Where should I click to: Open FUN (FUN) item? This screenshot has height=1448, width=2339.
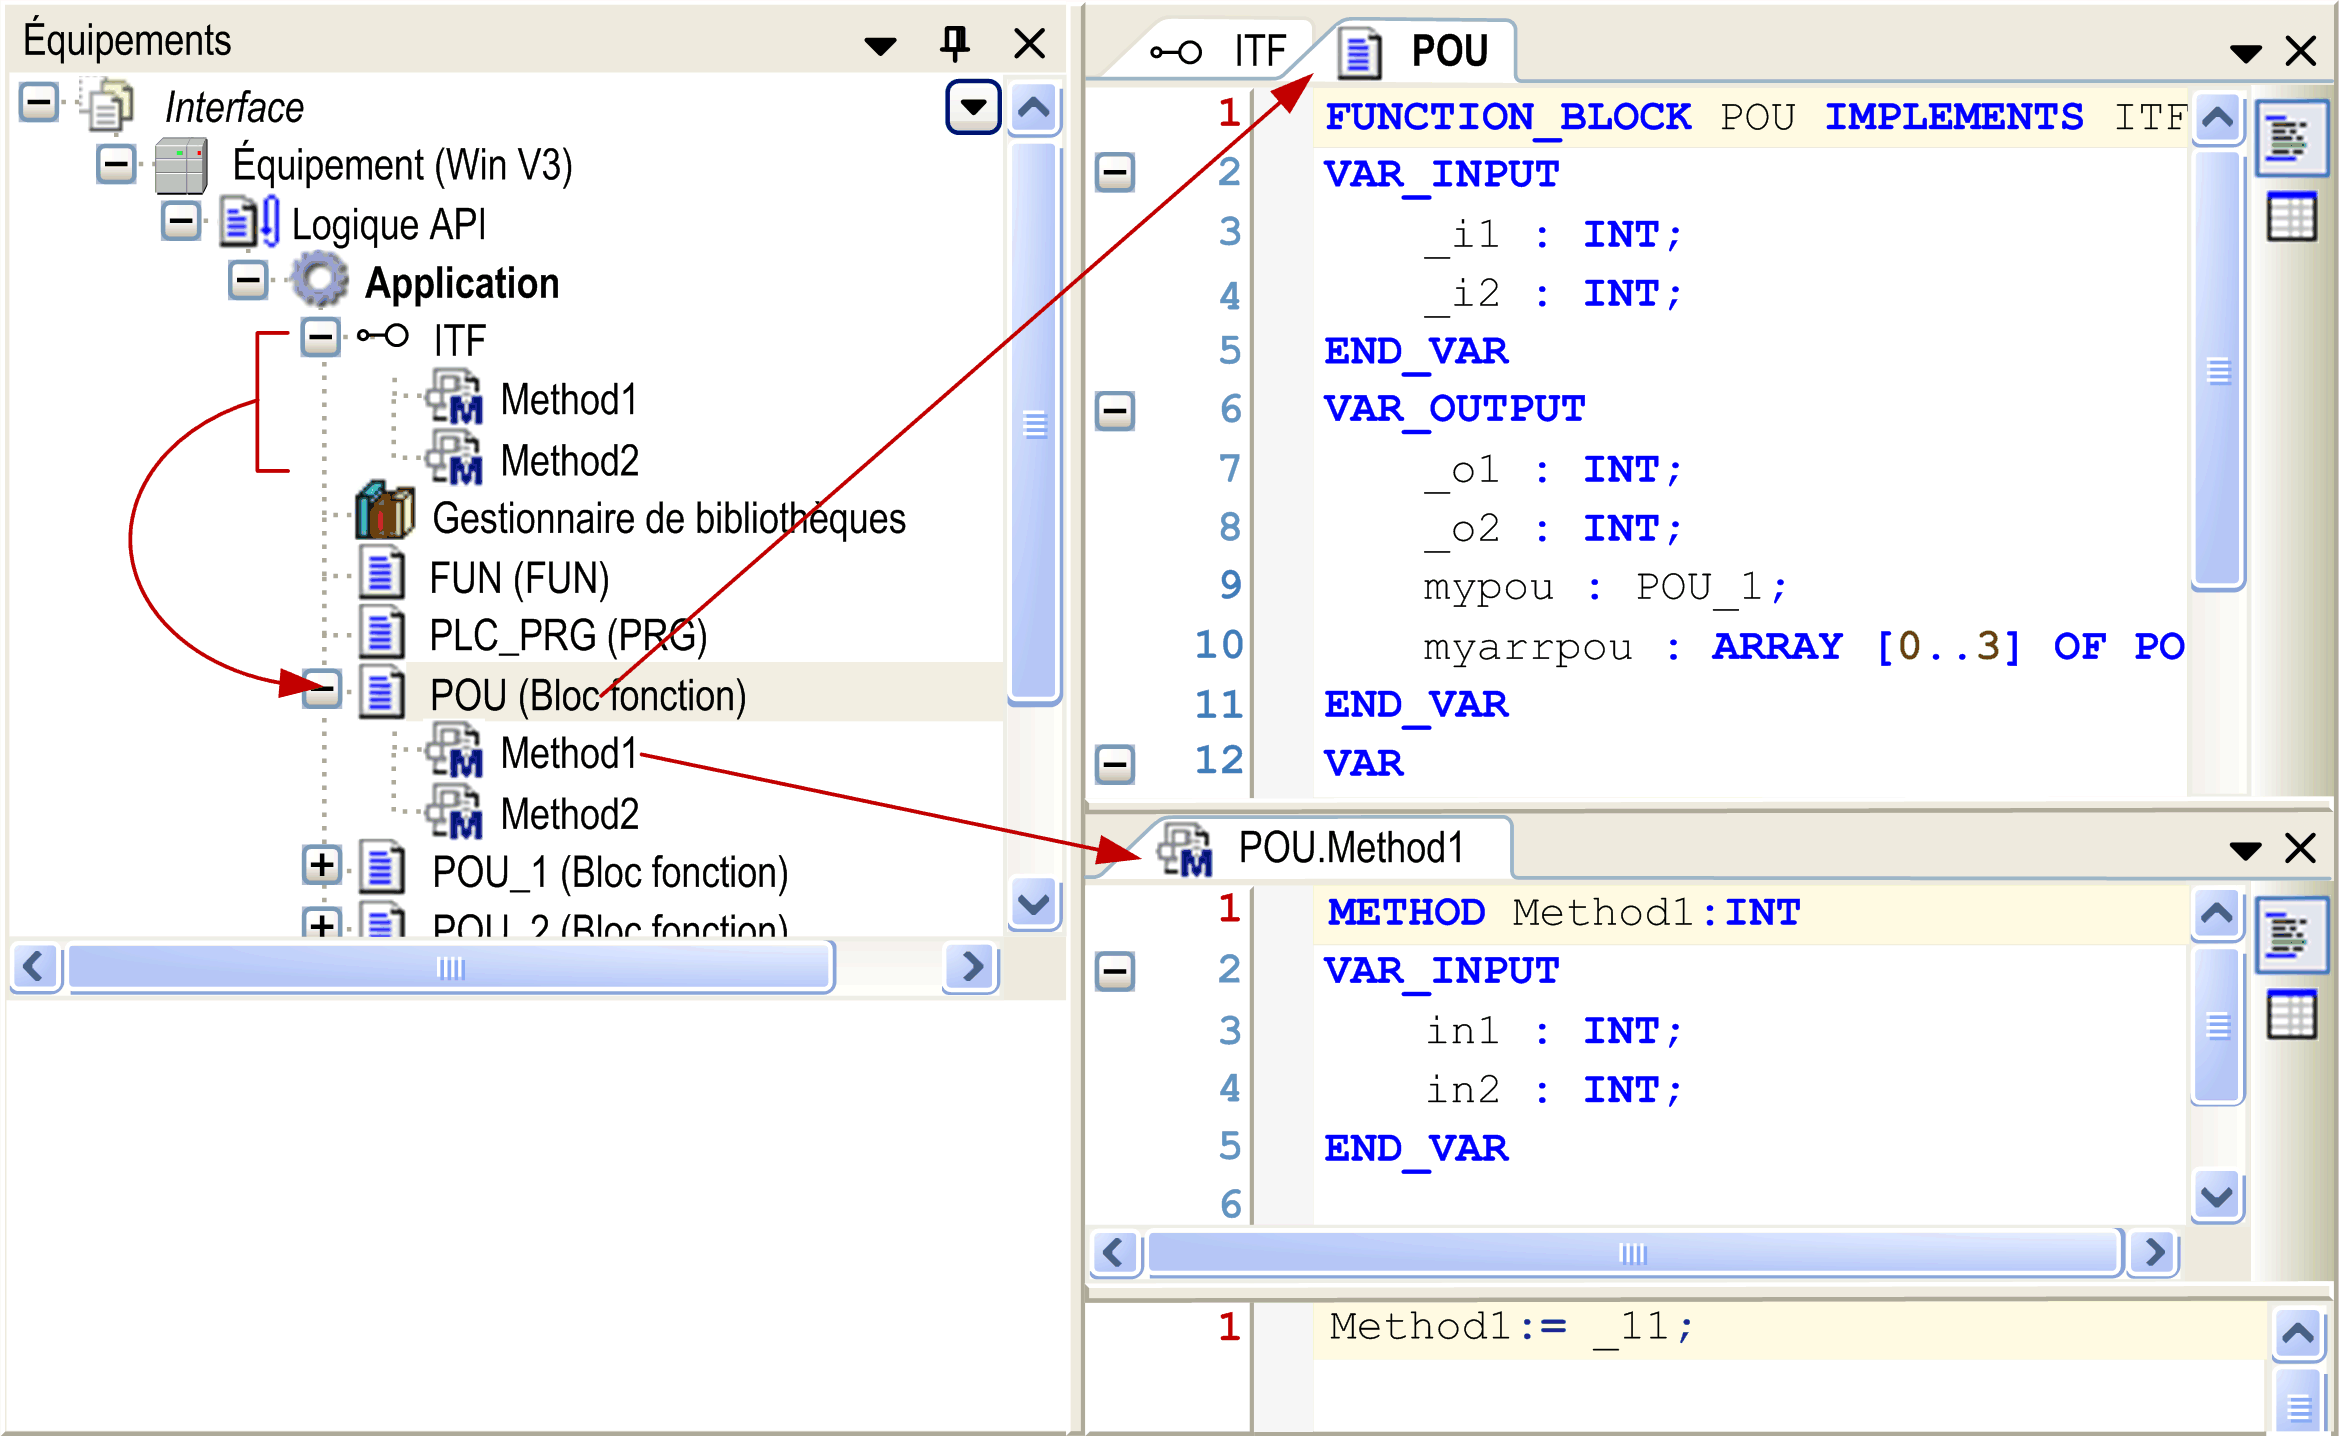point(518,578)
